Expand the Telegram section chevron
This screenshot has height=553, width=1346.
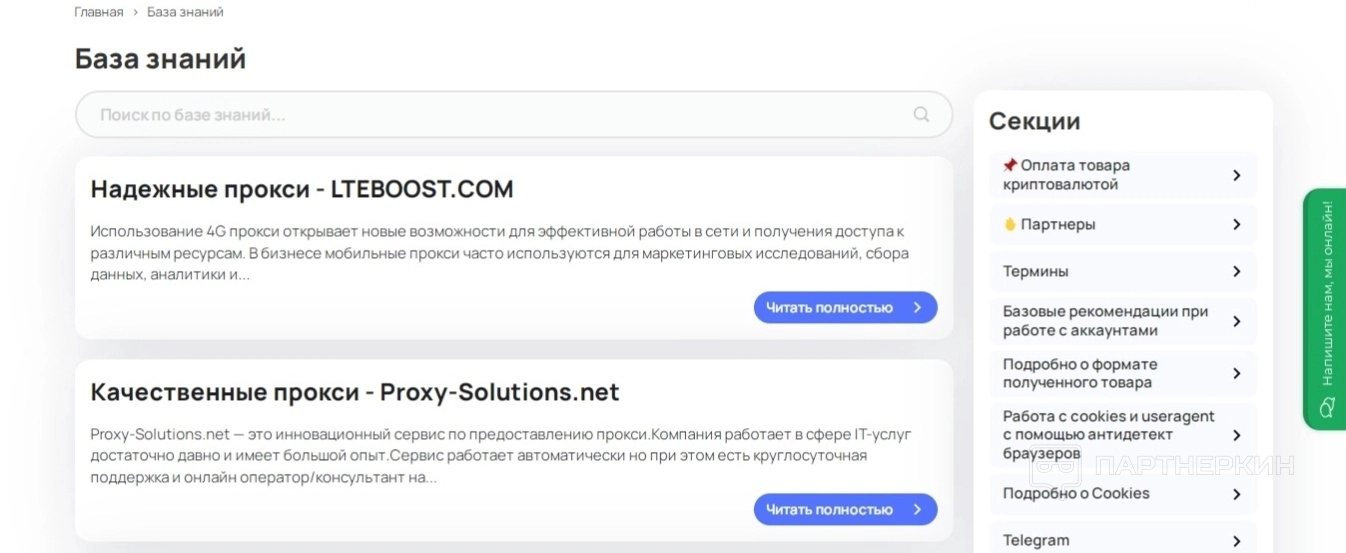1236,541
